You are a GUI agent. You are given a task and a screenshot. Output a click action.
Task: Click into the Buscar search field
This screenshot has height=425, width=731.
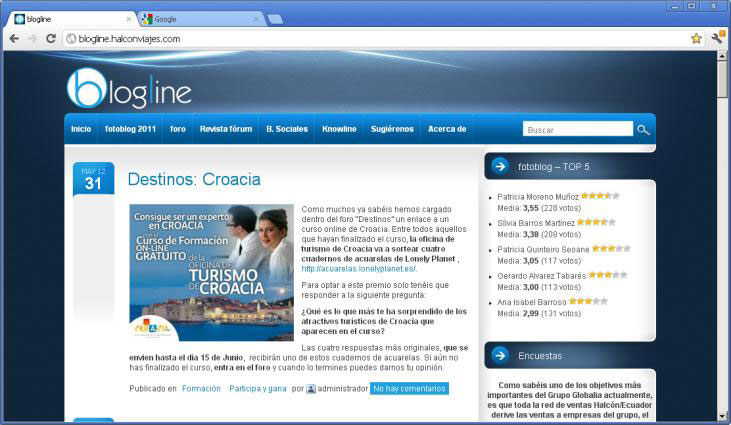[x=578, y=129]
